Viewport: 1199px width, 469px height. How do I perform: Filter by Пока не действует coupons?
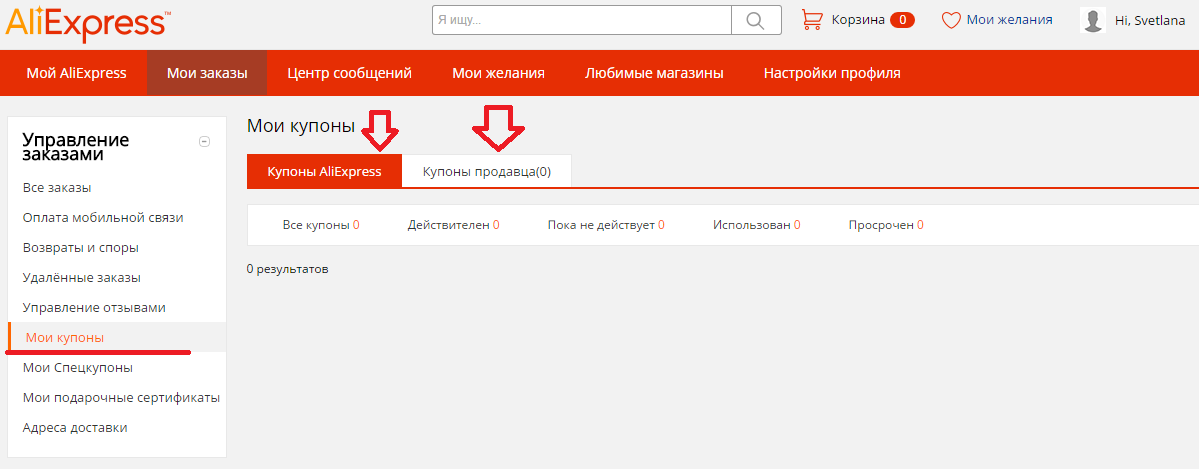point(606,225)
